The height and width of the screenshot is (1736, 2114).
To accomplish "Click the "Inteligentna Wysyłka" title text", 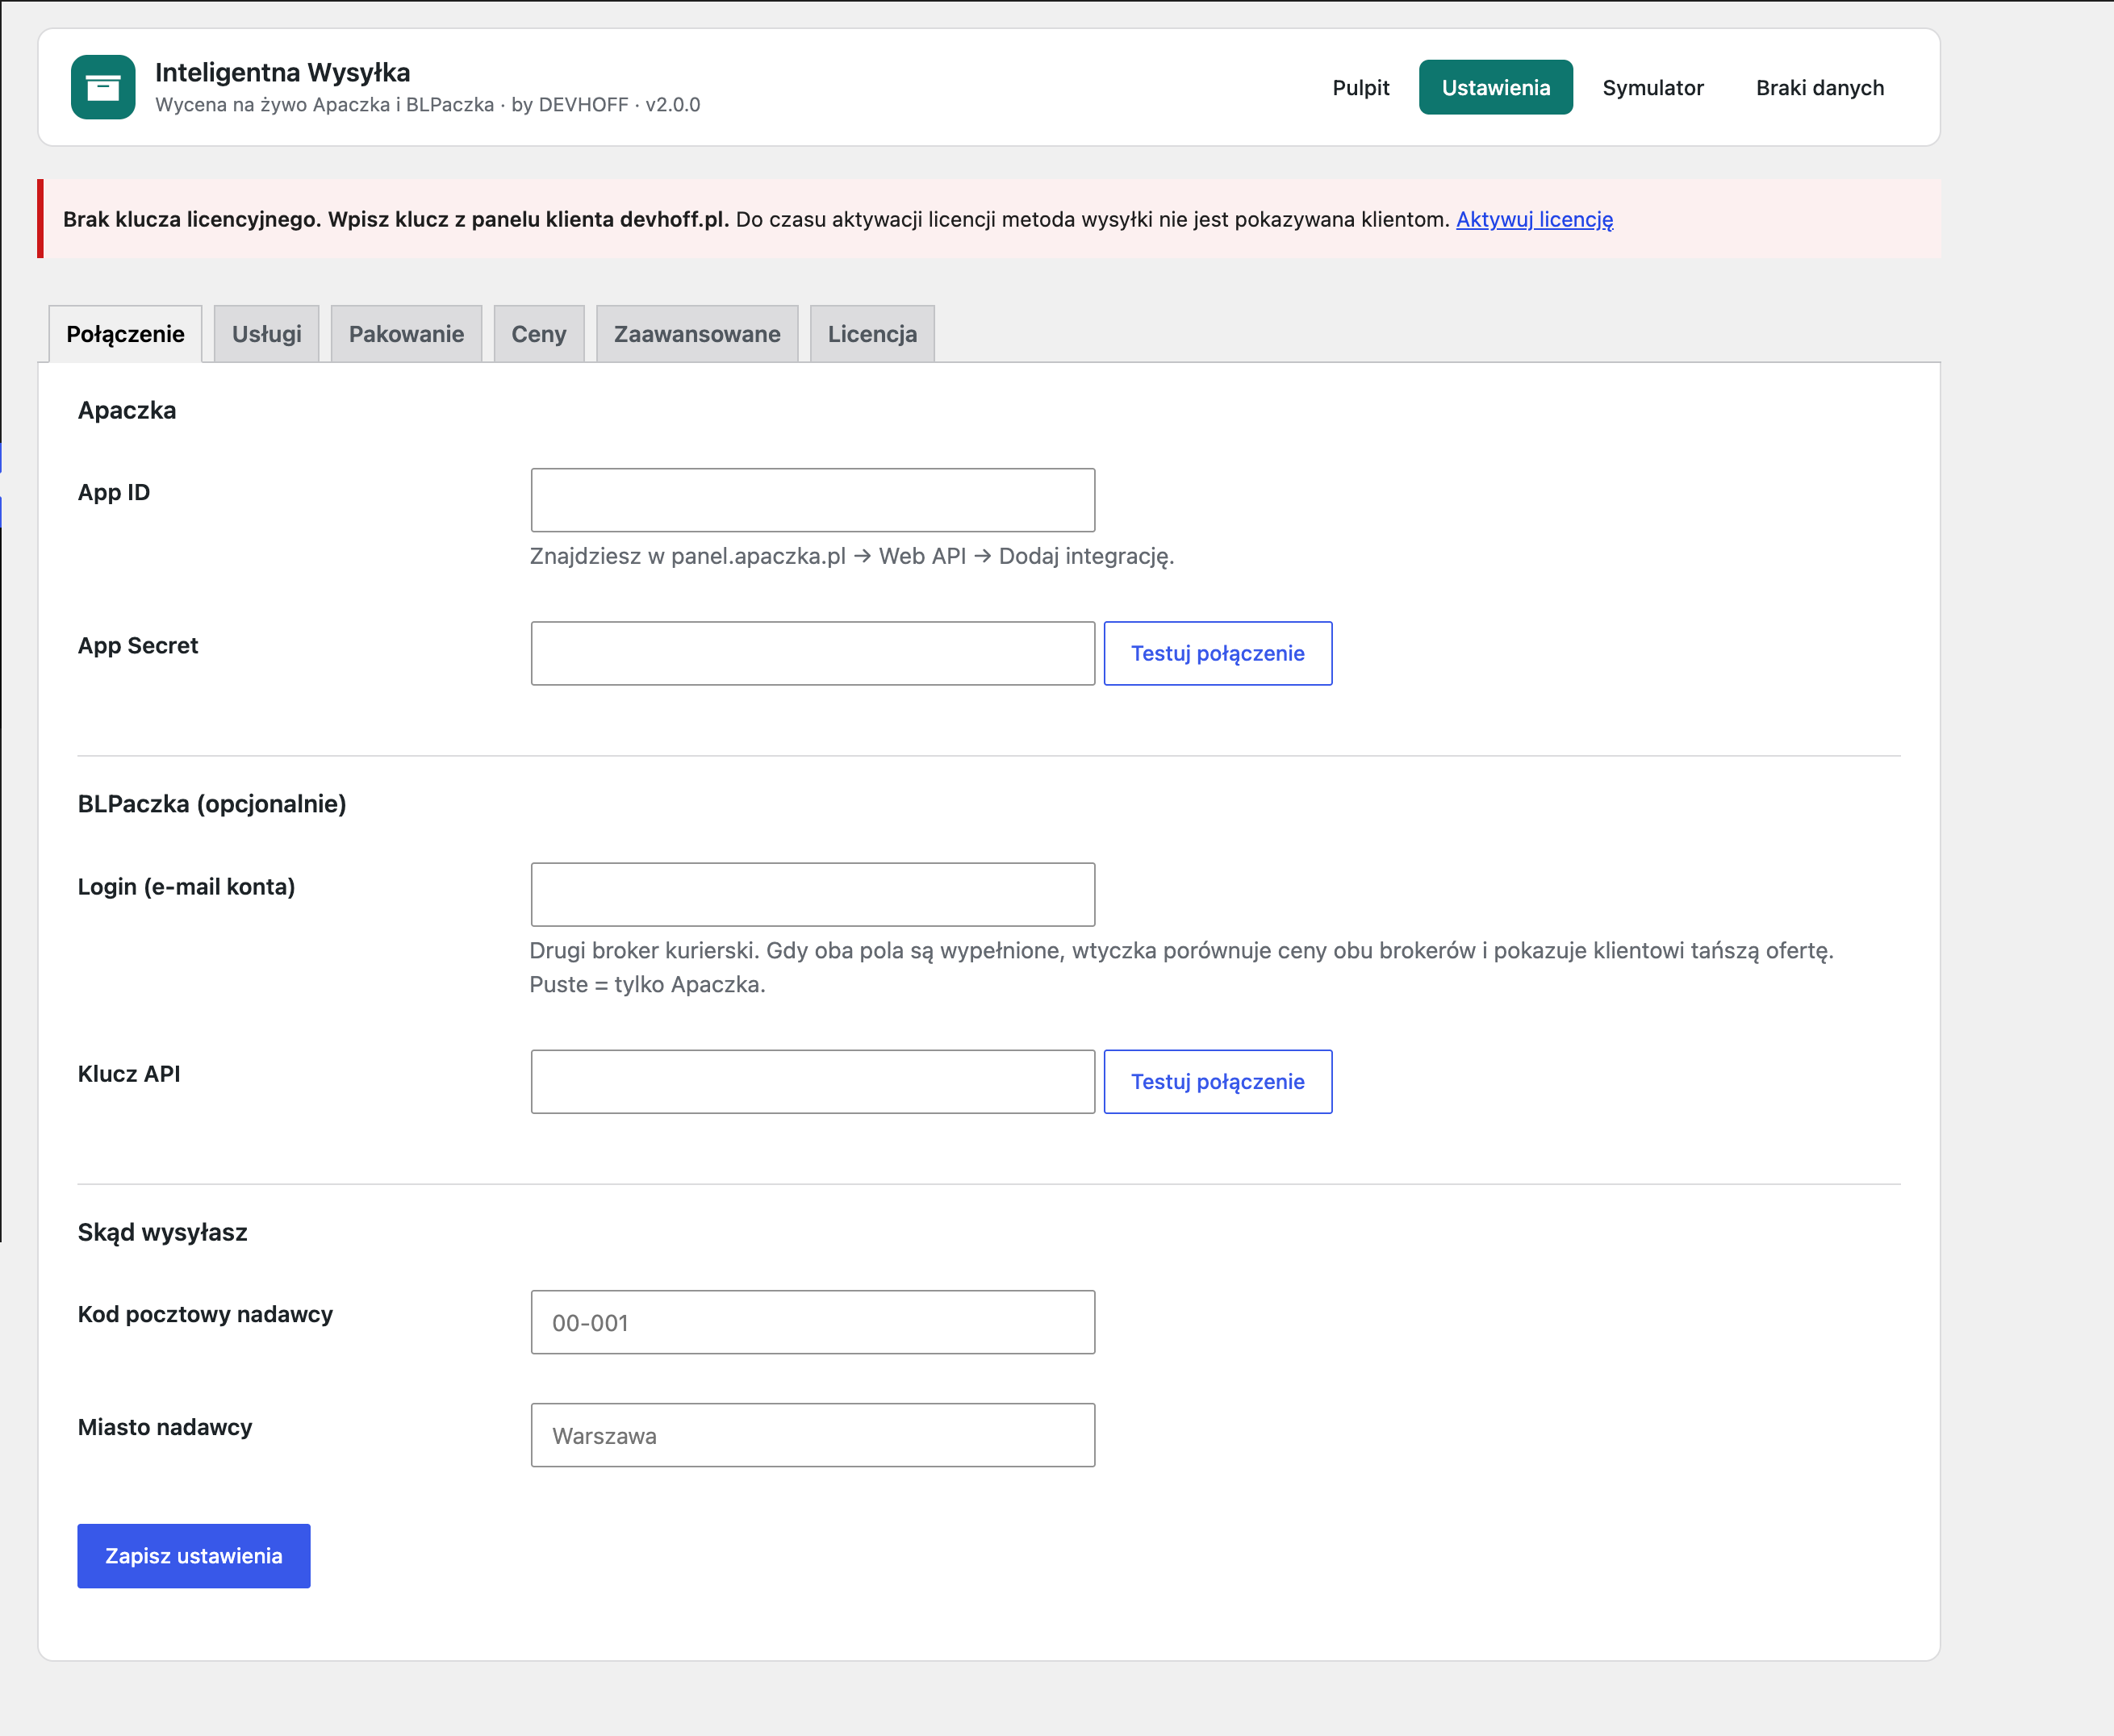I will coord(282,72).
